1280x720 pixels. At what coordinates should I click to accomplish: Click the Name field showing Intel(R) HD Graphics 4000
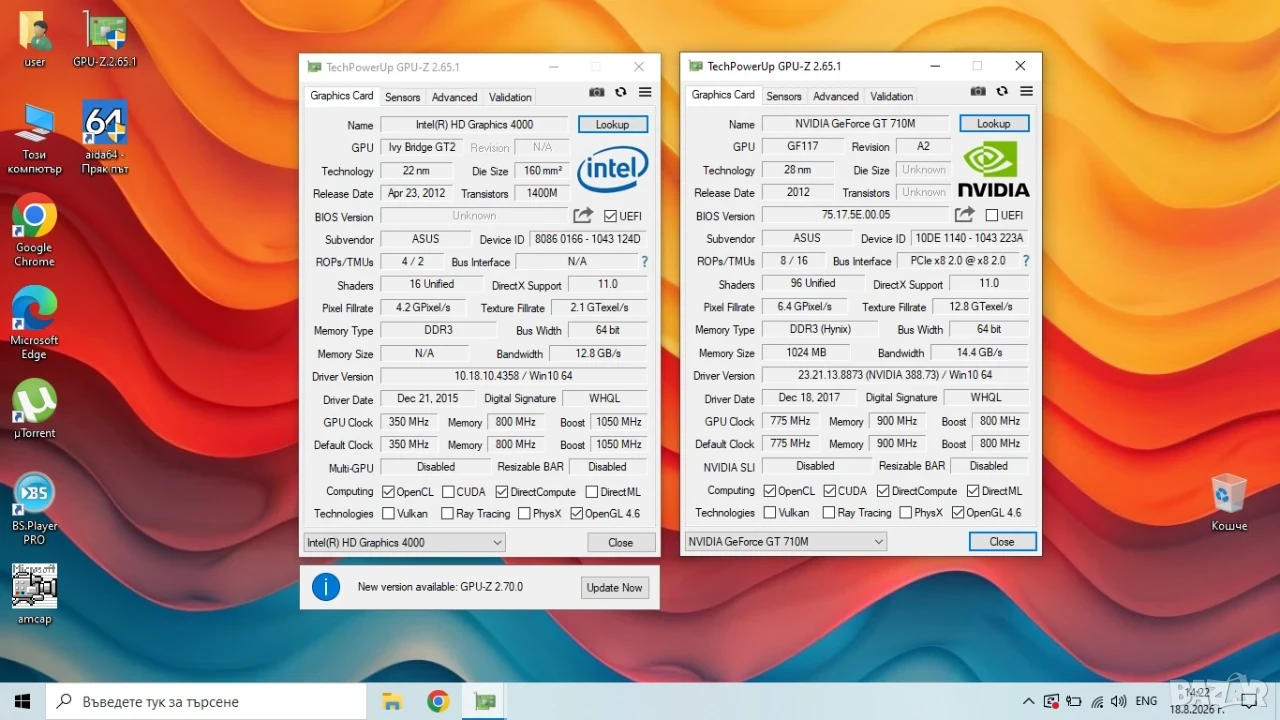coord(473,125)
